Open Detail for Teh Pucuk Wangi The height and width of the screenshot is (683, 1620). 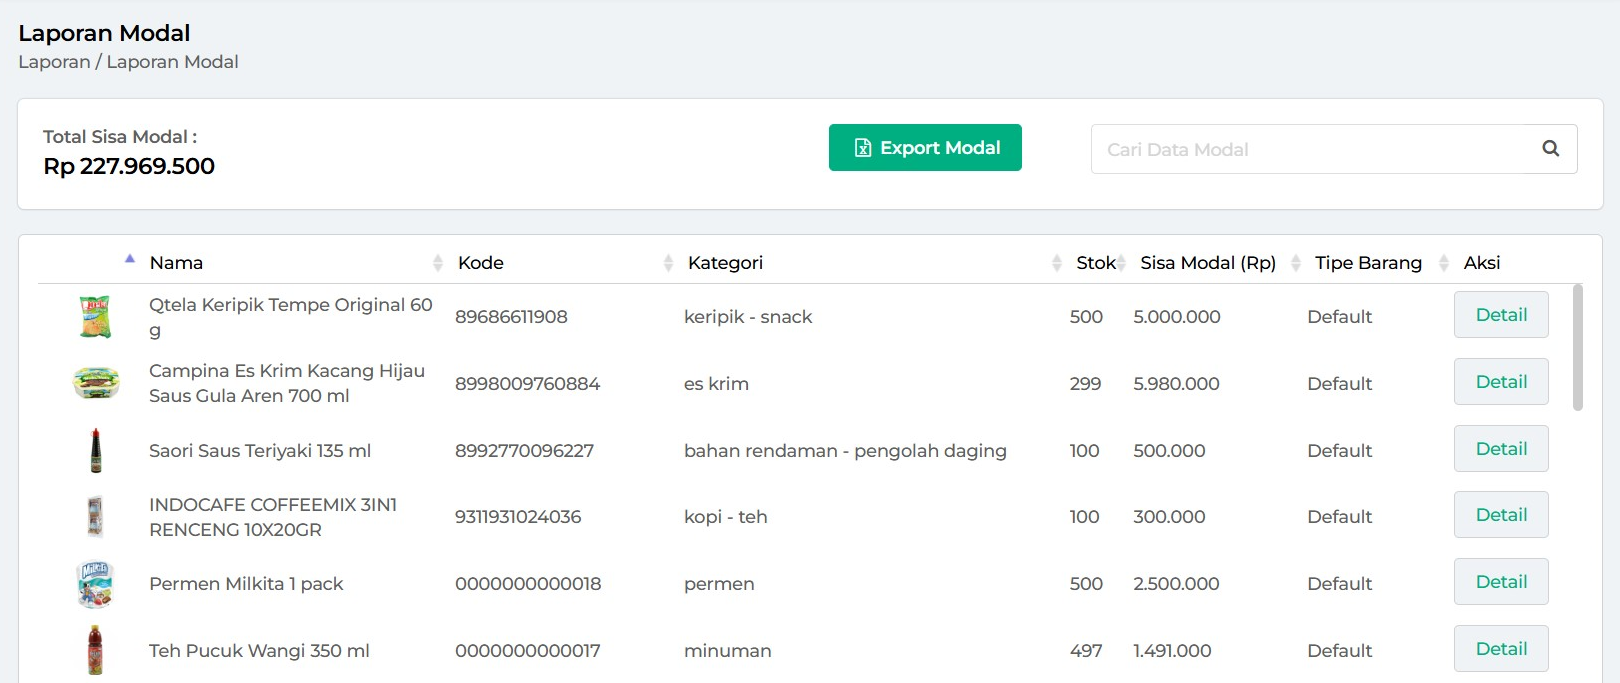tap(1500, 649)
